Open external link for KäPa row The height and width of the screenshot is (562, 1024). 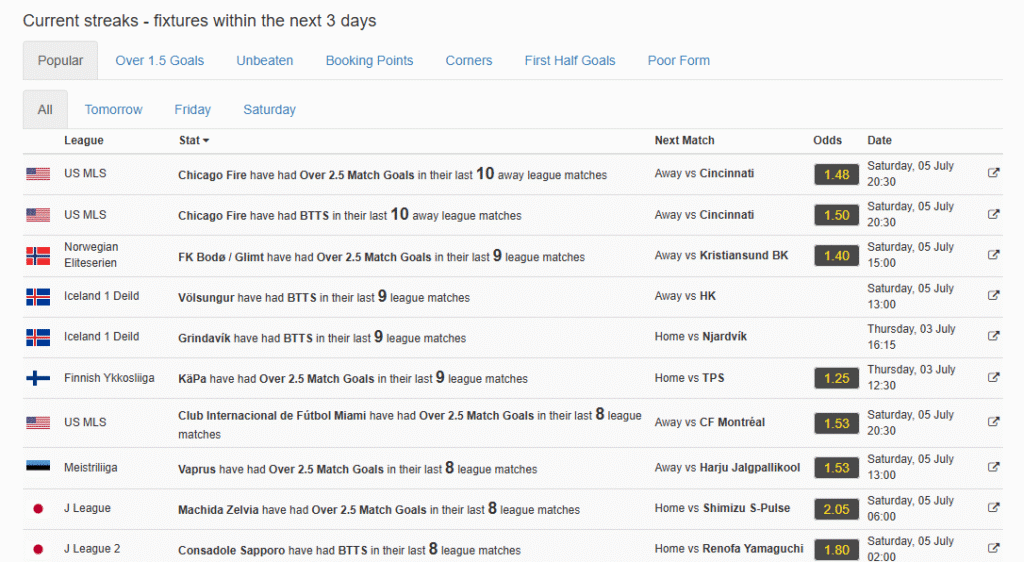click(x=993, y=377)
